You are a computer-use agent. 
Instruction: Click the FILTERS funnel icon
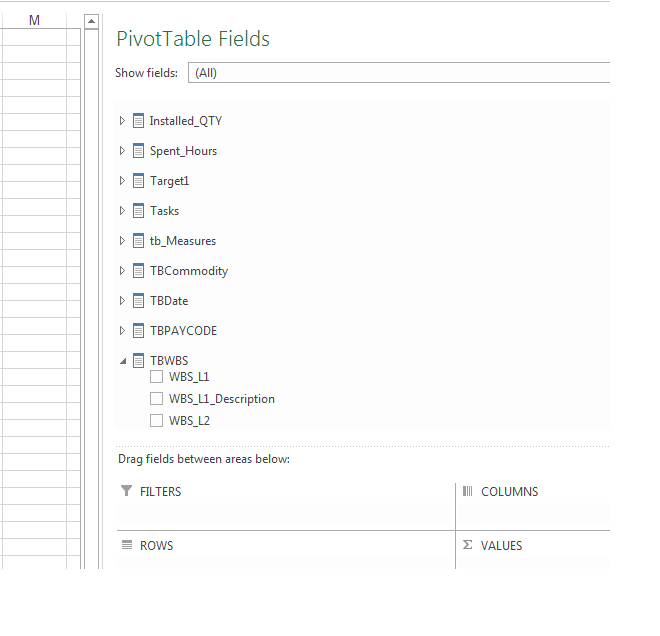coord(126,491)
